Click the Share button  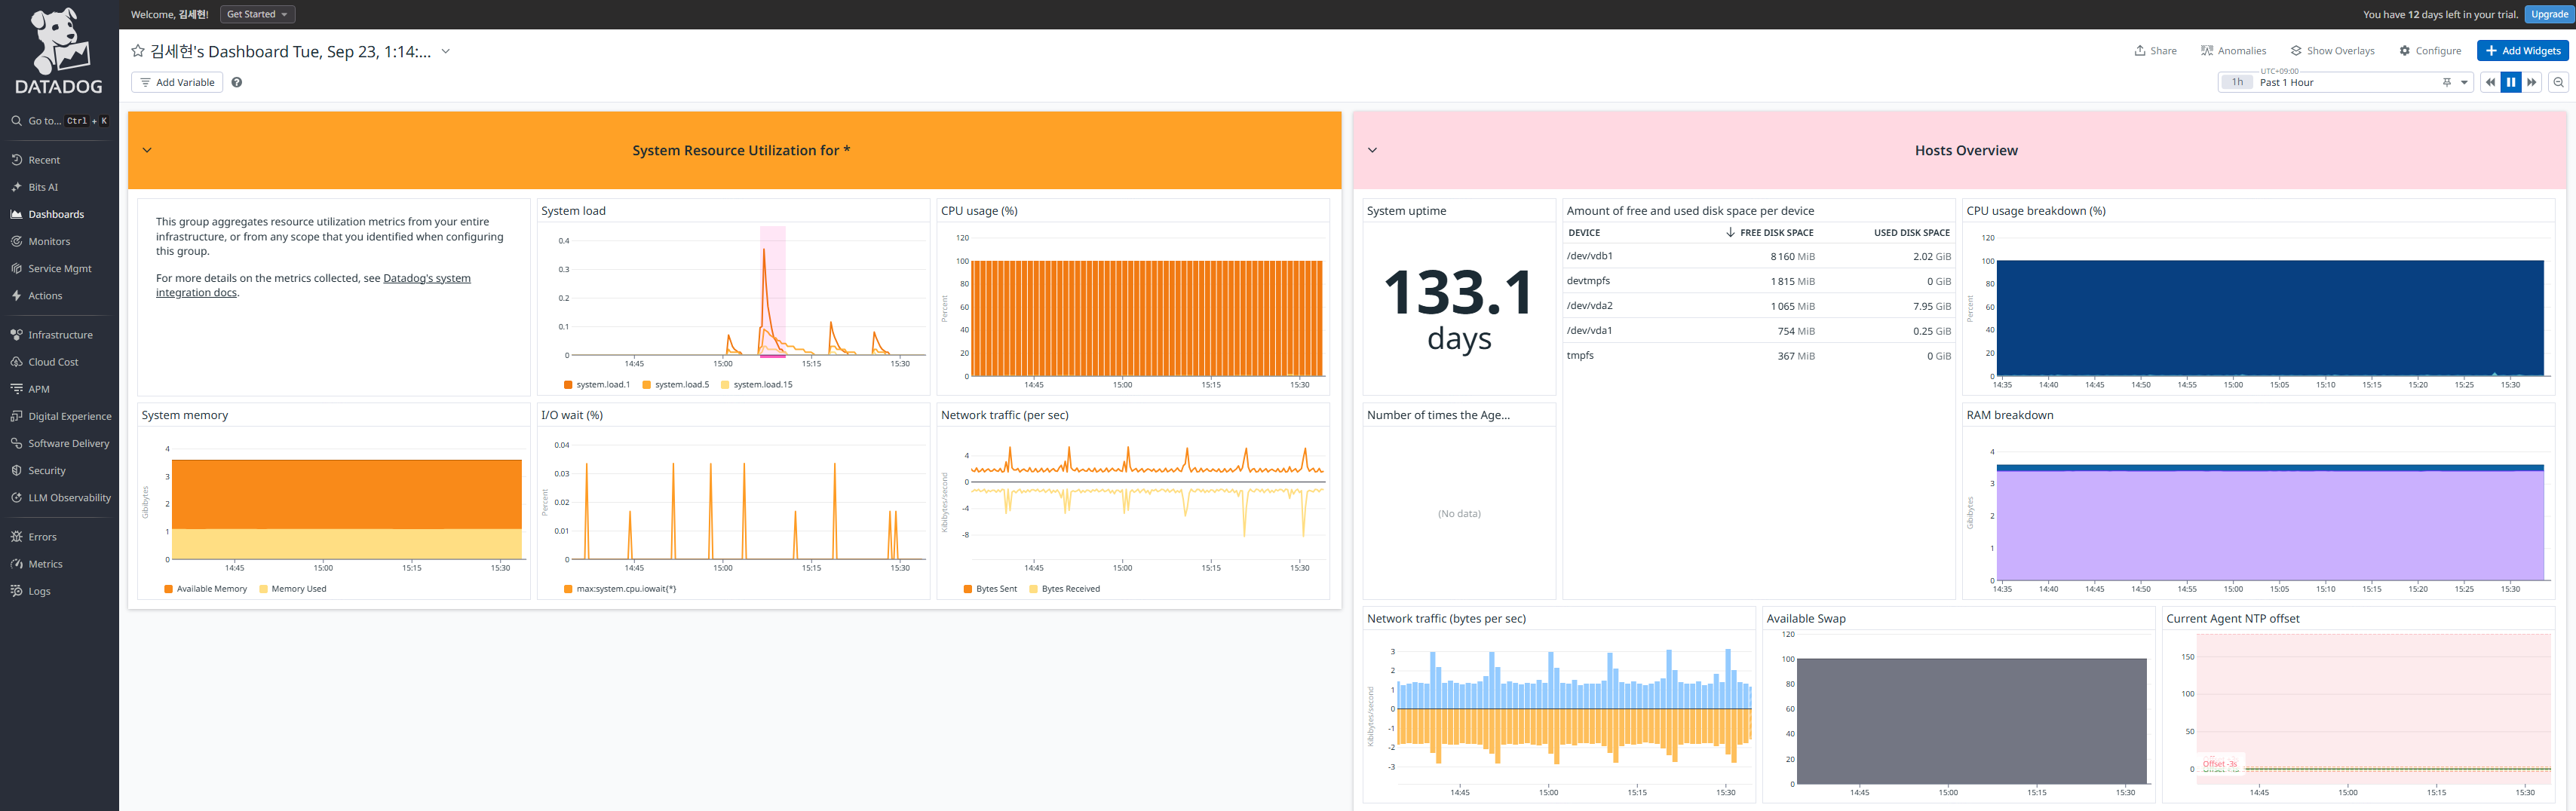pyautogui.click(x=2155, y=51)
